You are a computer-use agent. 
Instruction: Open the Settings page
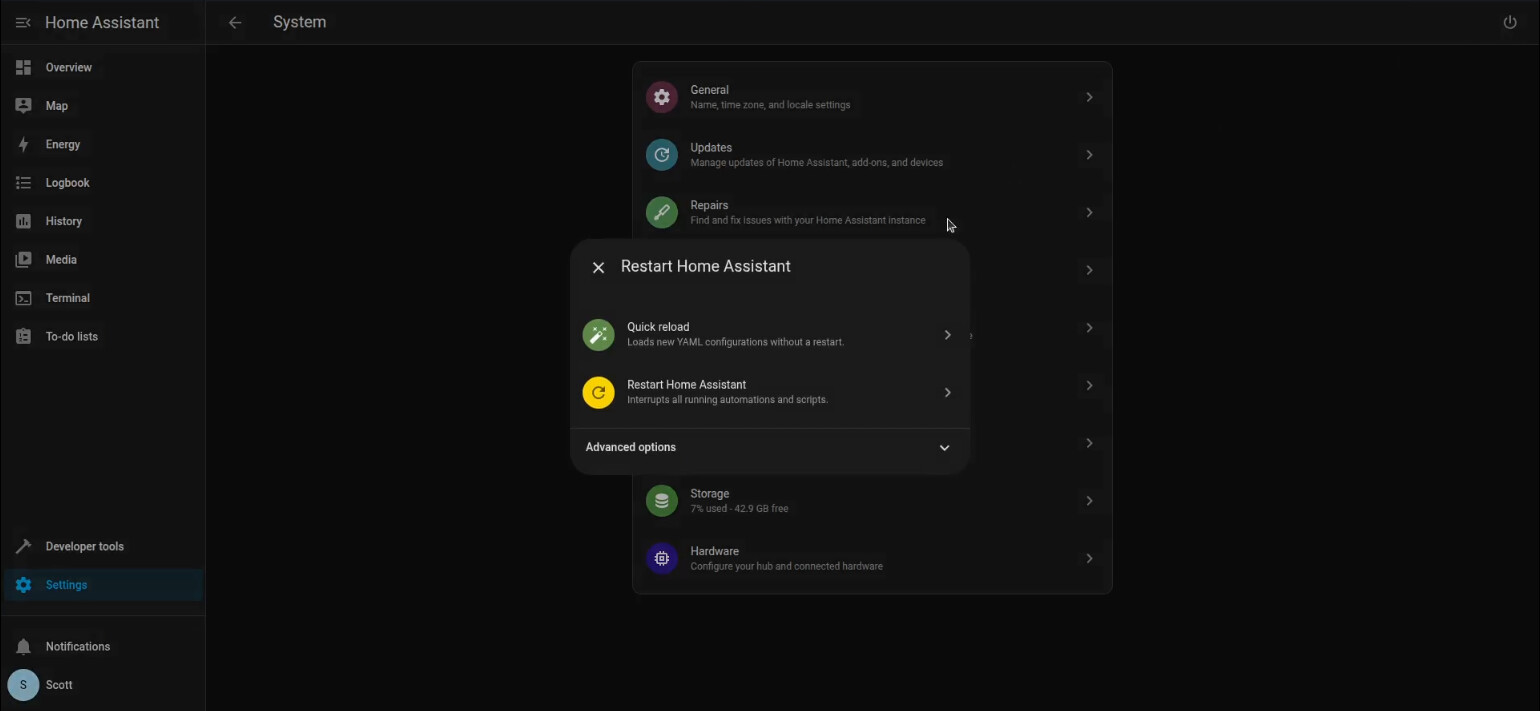click(x=103, y=585)
